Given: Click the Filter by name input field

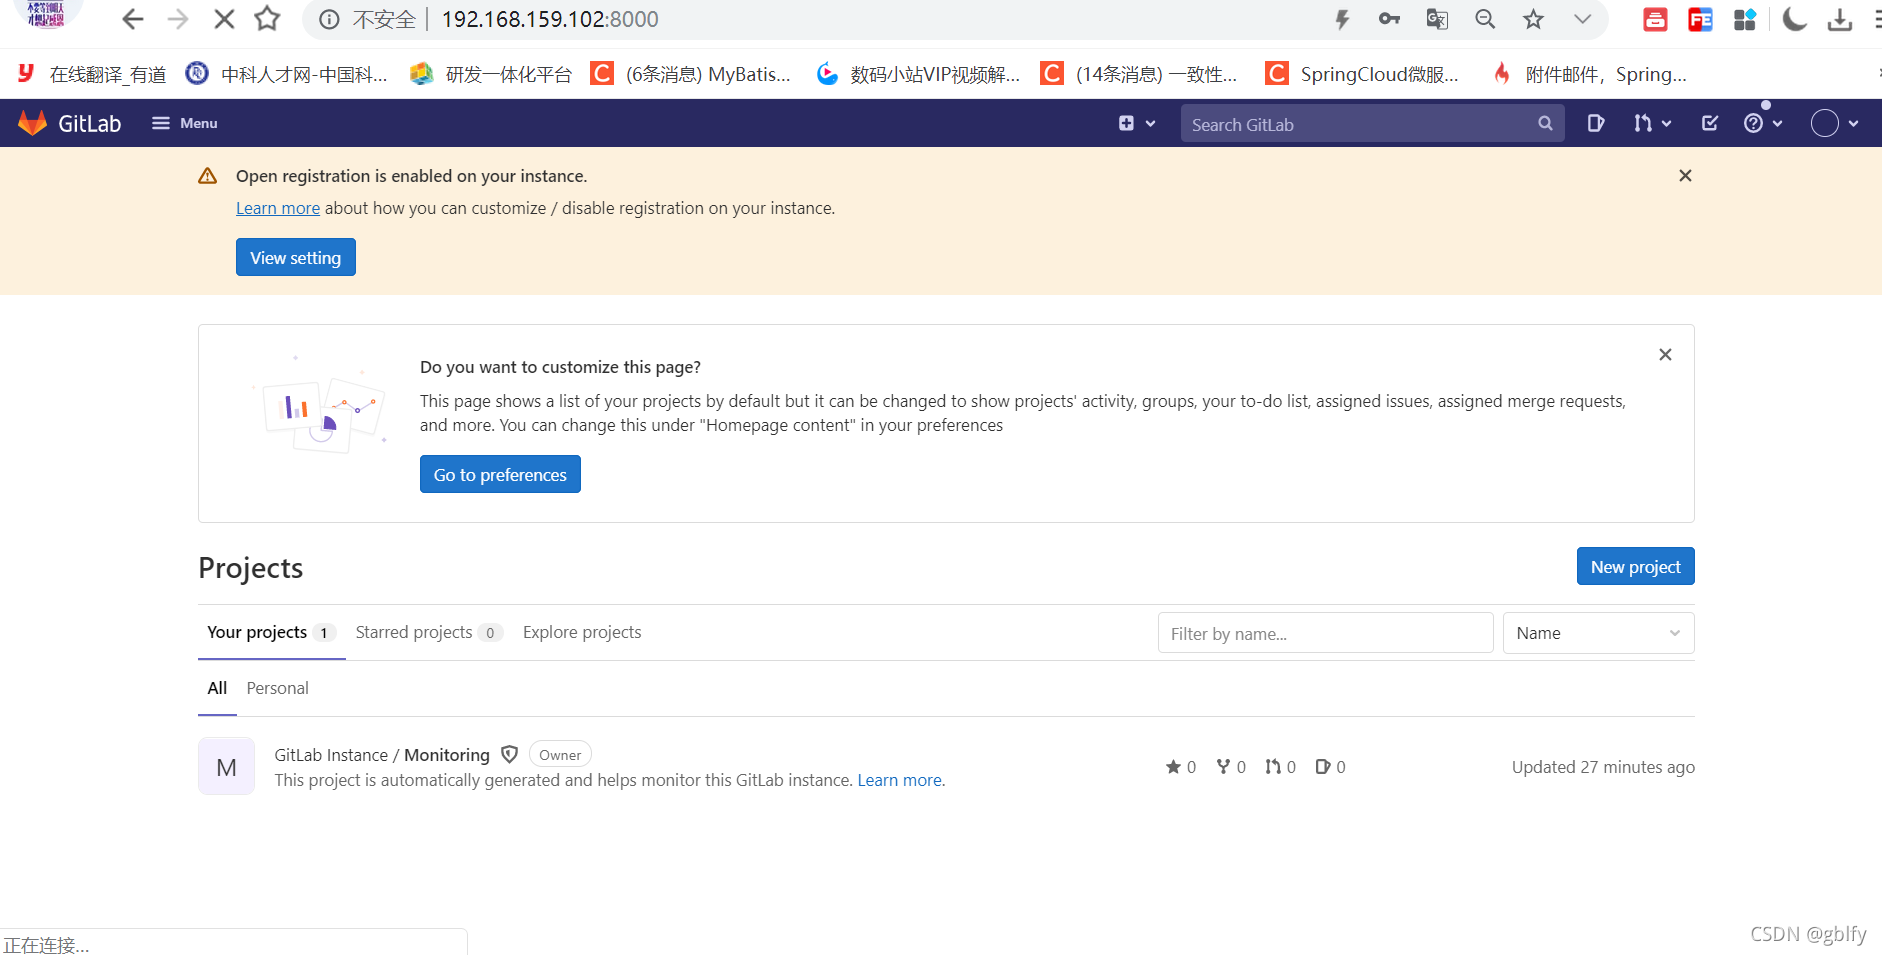Looking at the screenshot, I should click(1325, 632).
